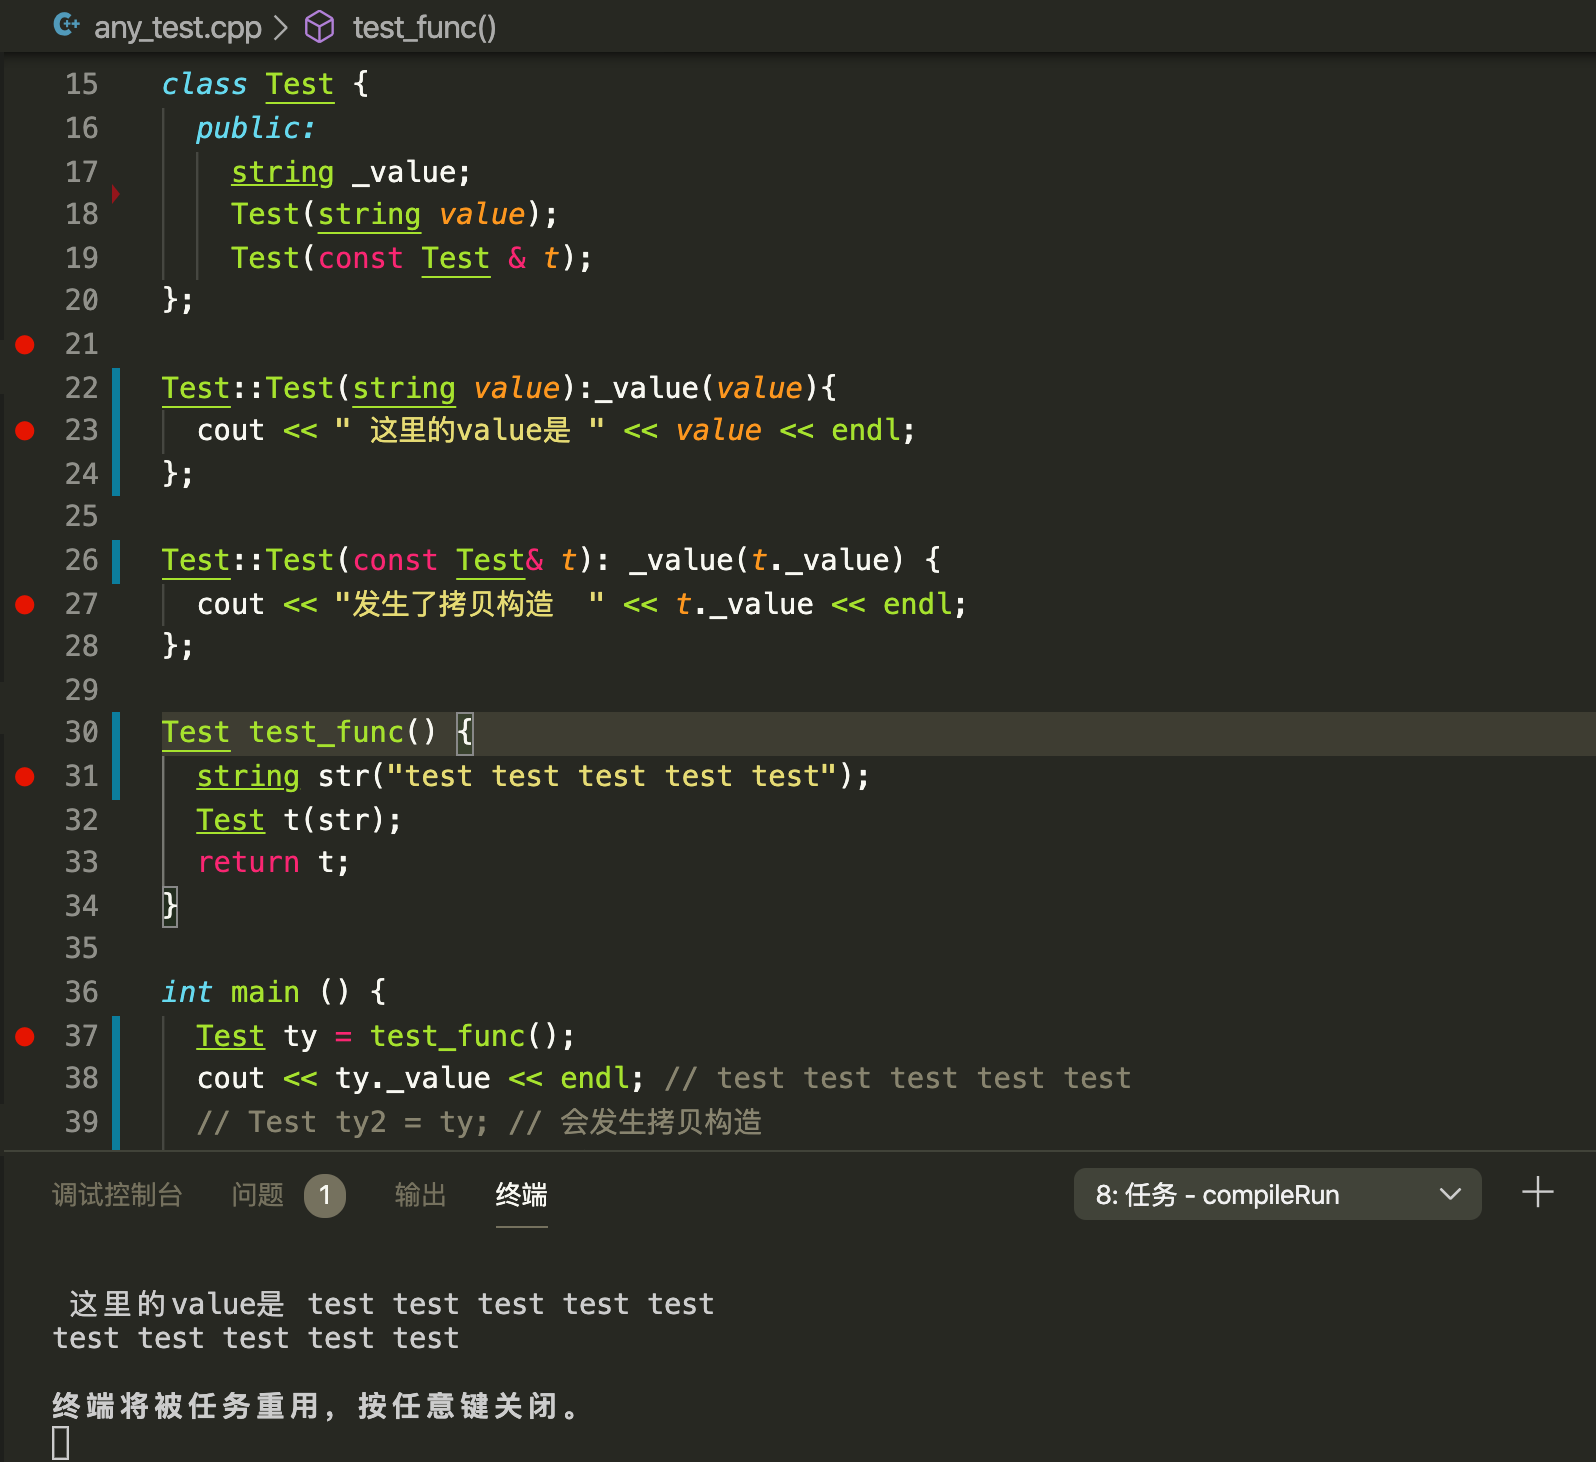Add a new terminal with plus icon

[x=1537, y=1193]
